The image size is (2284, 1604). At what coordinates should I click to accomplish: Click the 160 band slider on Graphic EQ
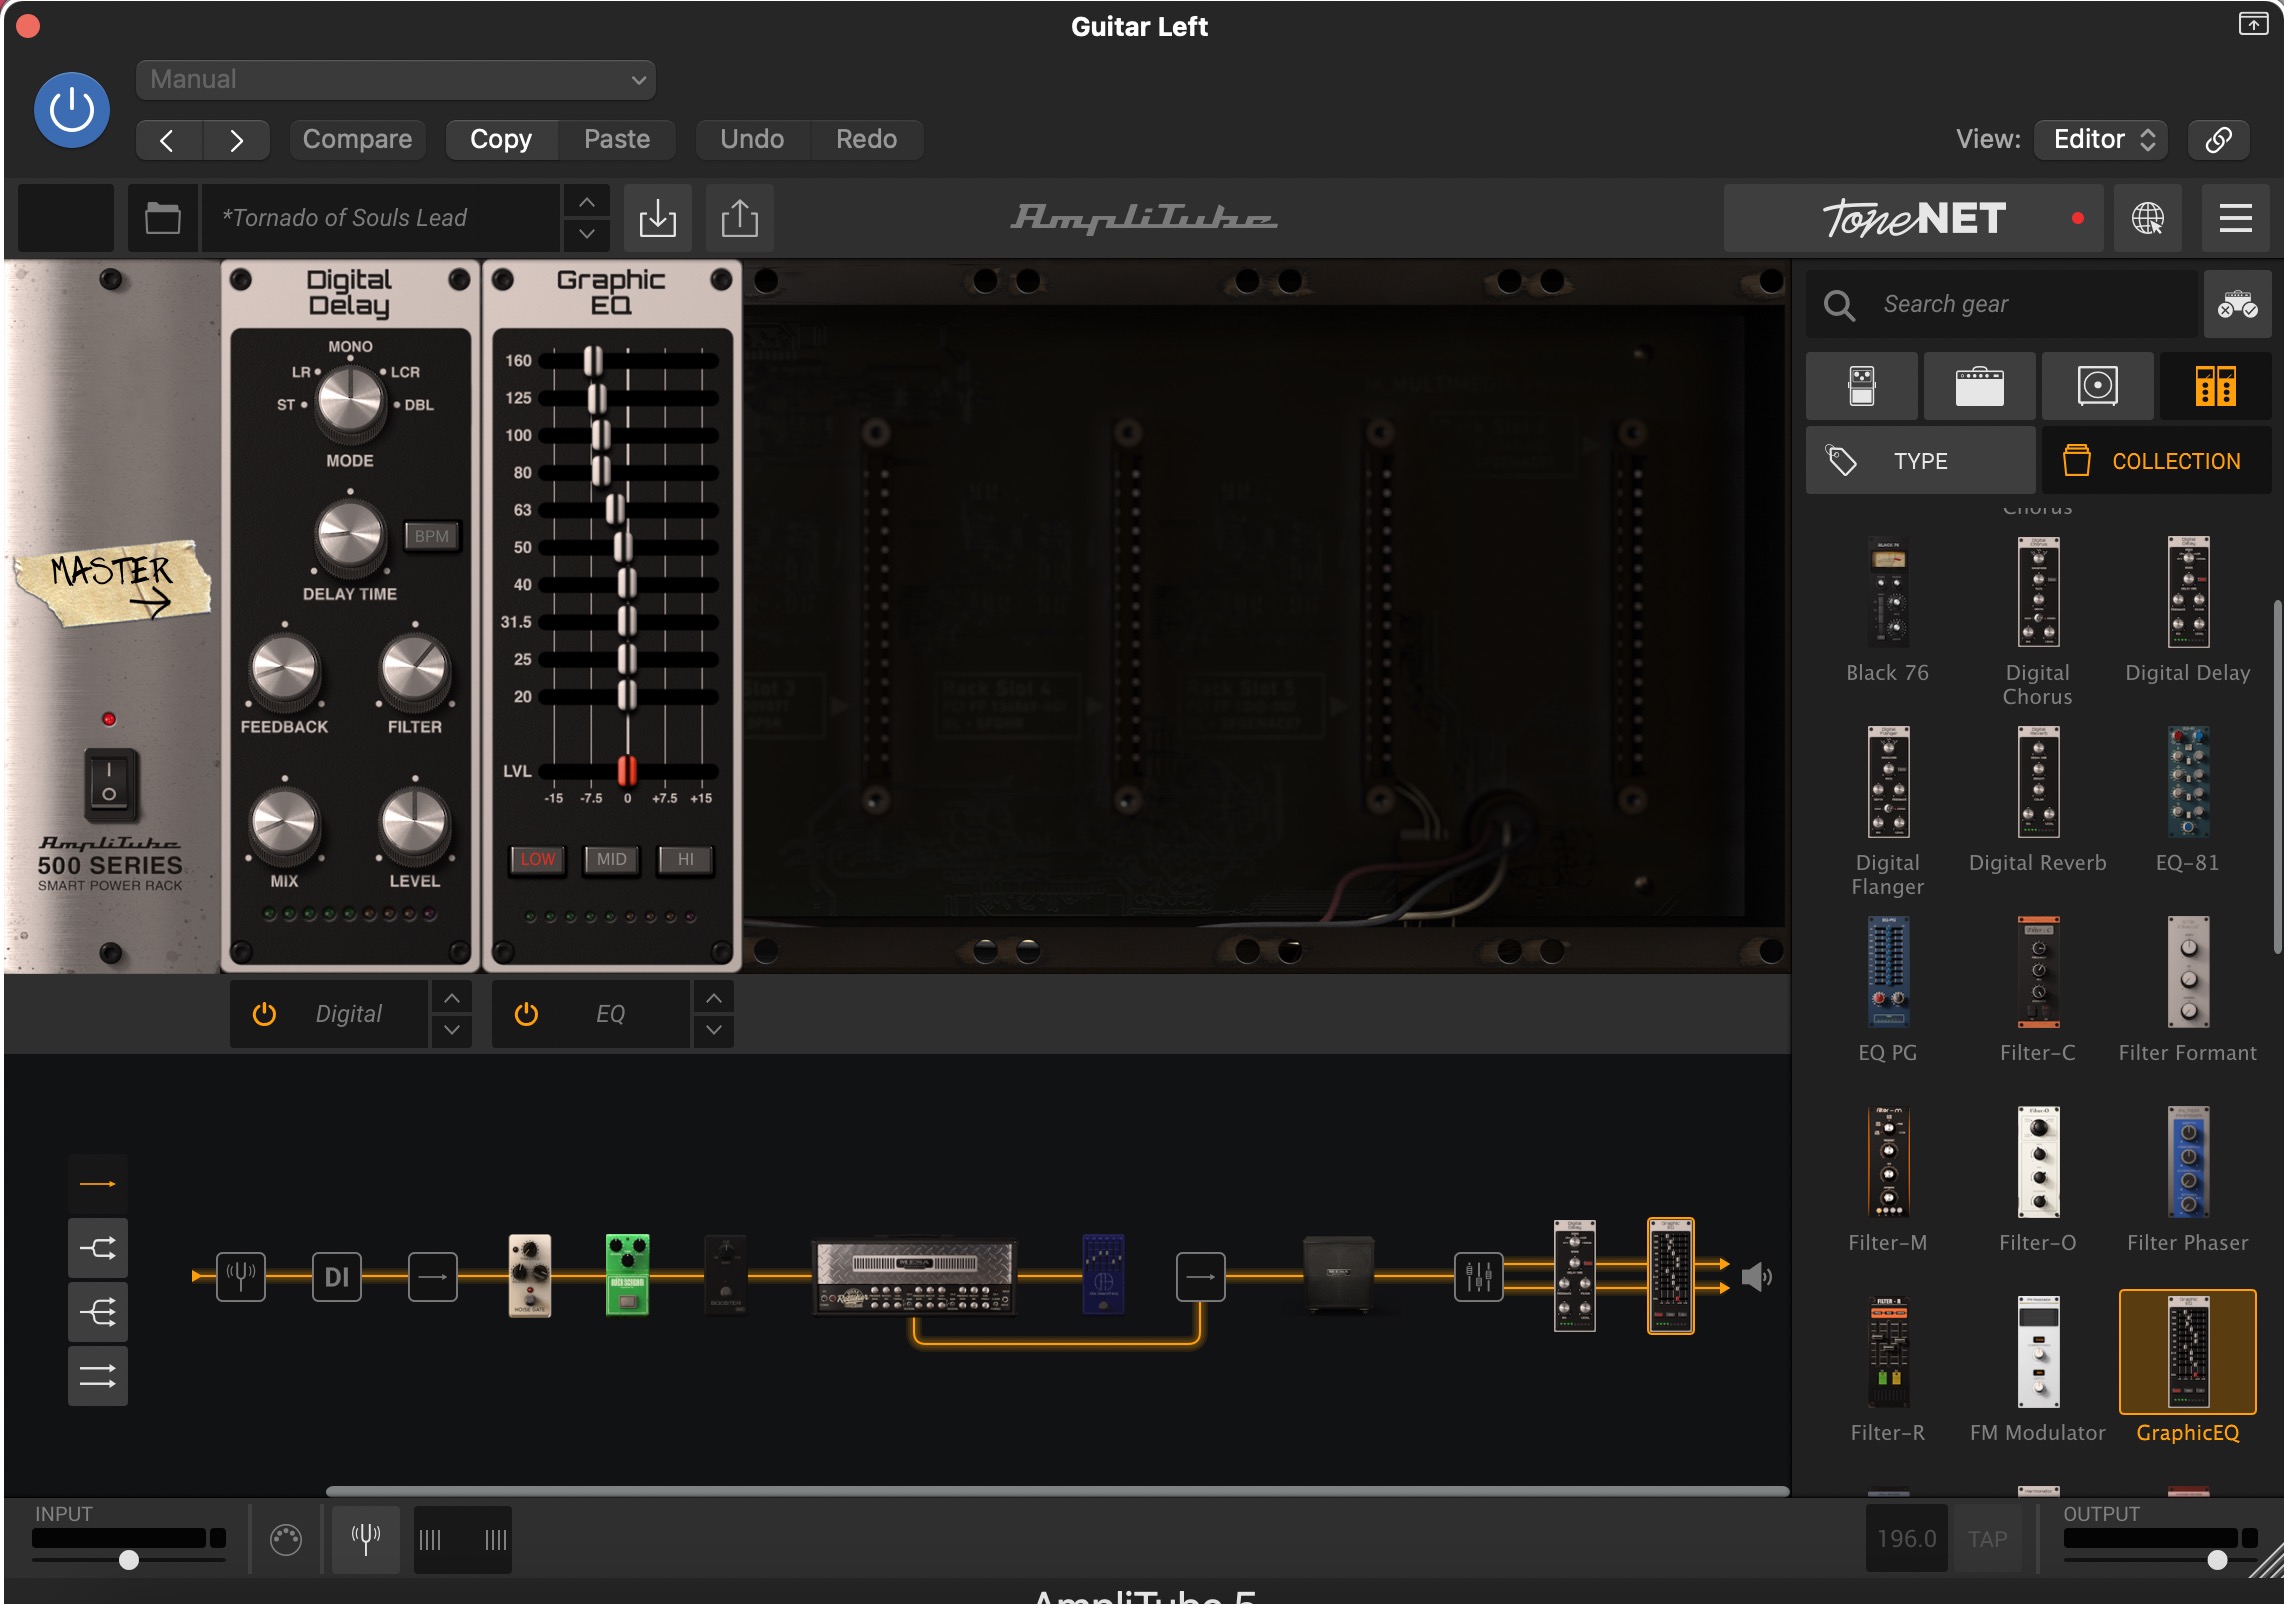593,361
